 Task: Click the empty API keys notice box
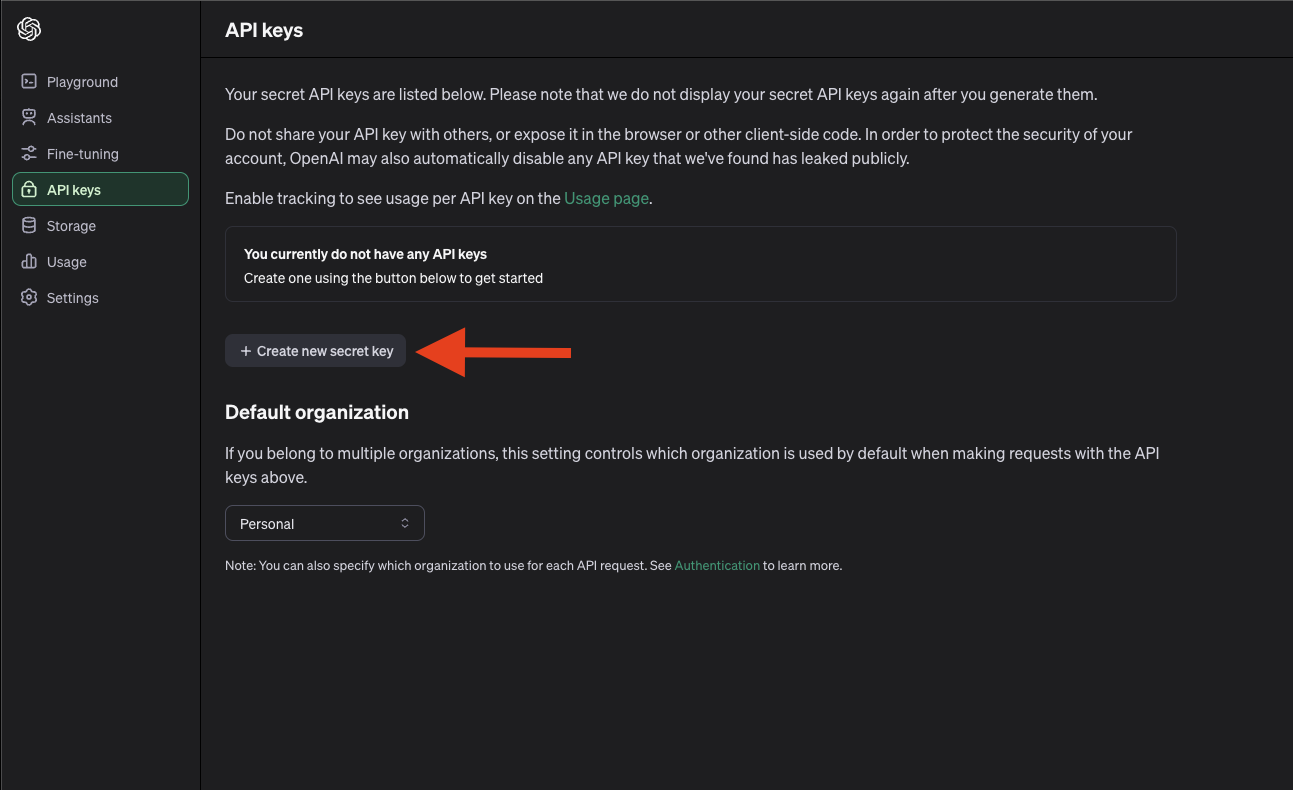[700, 264]
